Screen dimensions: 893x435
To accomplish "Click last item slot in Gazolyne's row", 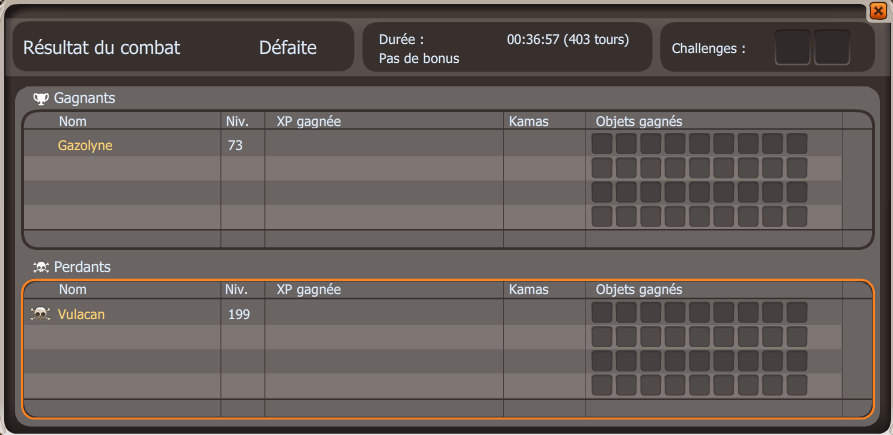I will tap(797, 144).
